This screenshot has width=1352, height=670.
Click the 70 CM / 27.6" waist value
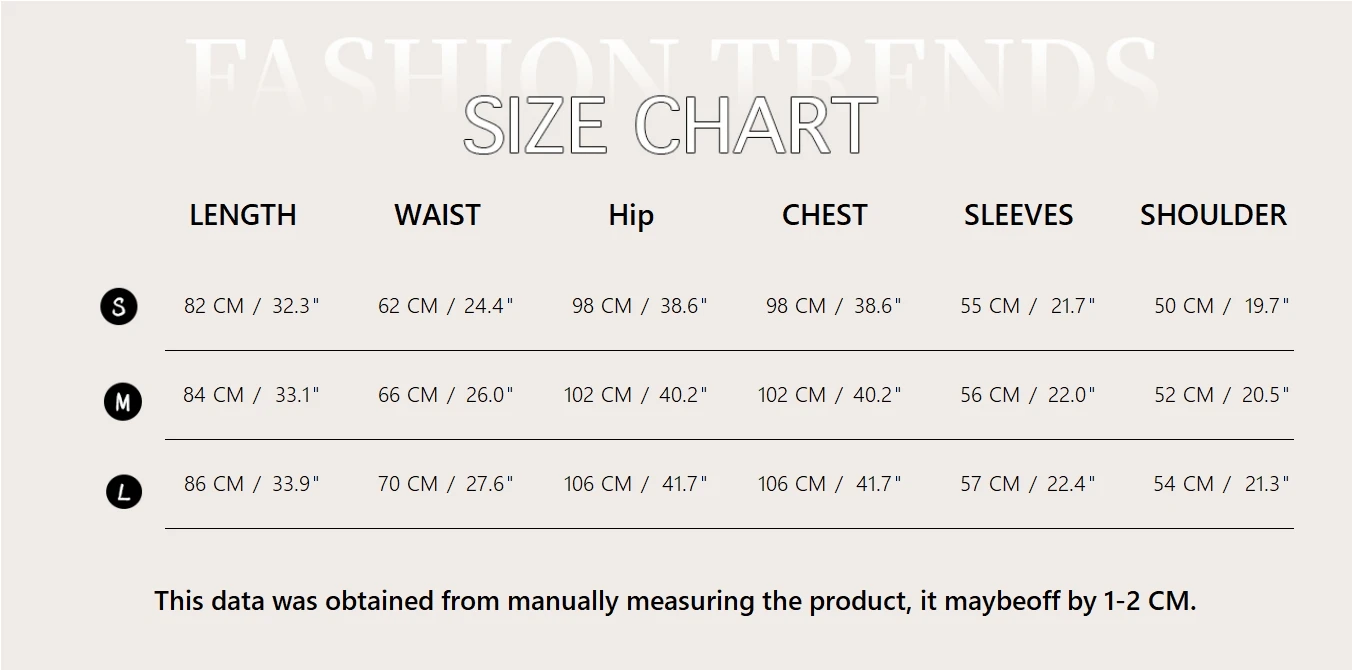pos(445,484)
